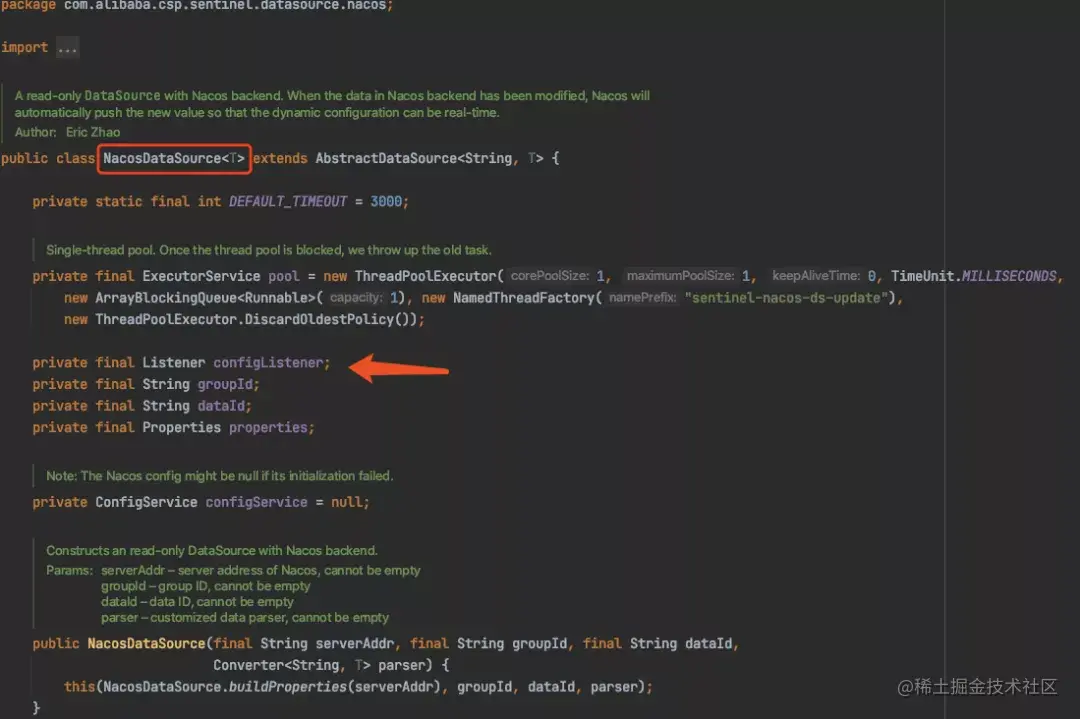Click the Properties type name
Viewport: 1080px width, 719px height.
tap(182, 428)
